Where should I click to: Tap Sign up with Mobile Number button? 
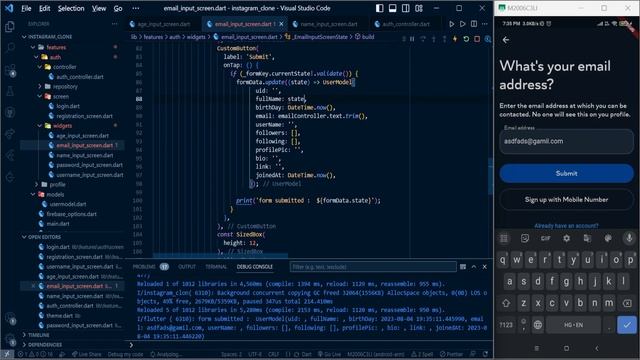[567, 200]
